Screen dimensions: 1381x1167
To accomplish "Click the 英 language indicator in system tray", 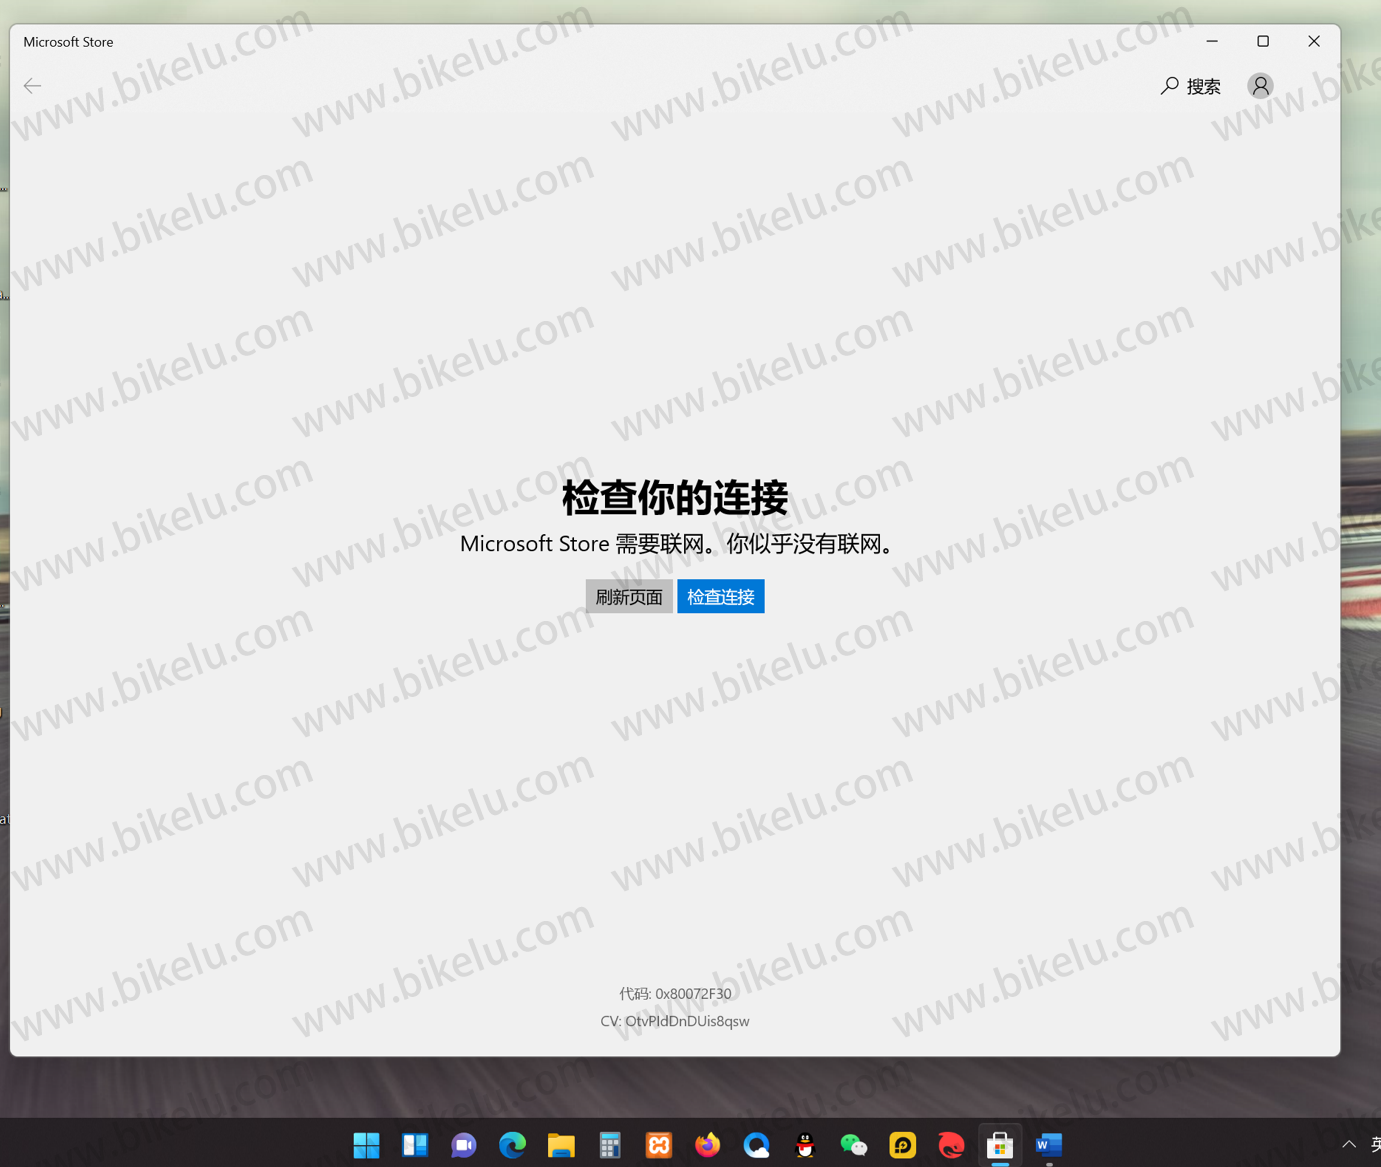I will [1376, 1144].
